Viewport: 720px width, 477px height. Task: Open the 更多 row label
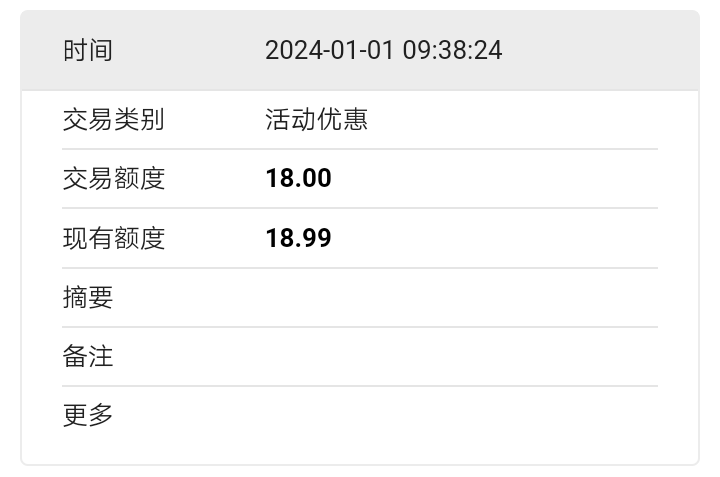(88, 415)
